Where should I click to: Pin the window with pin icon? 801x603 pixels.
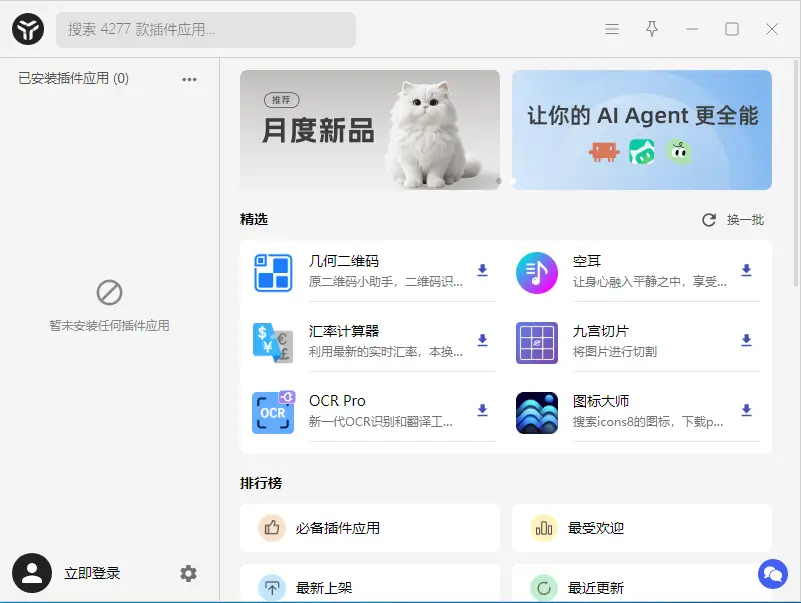point(652,29)
